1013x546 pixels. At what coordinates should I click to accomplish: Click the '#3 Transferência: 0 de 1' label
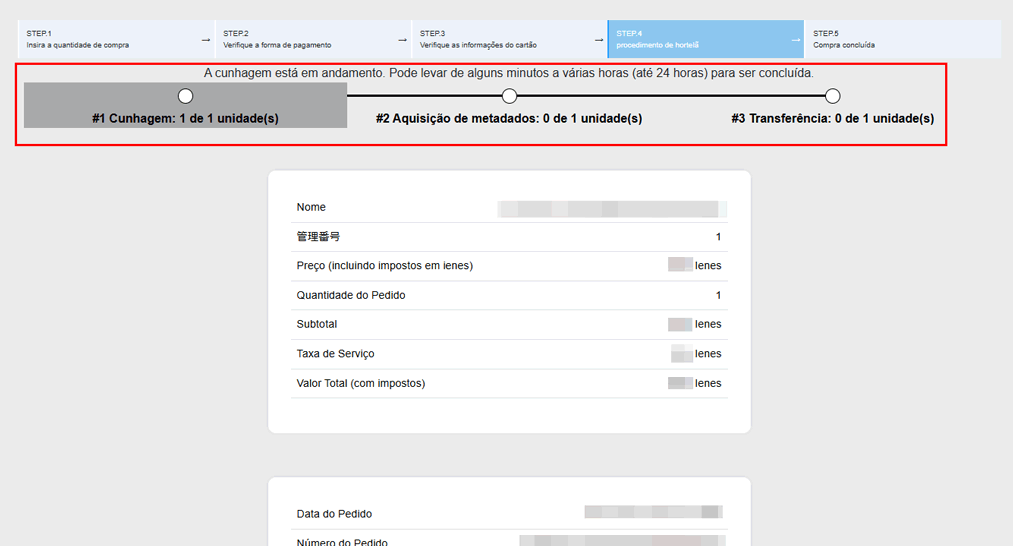(x=832, y=118)
